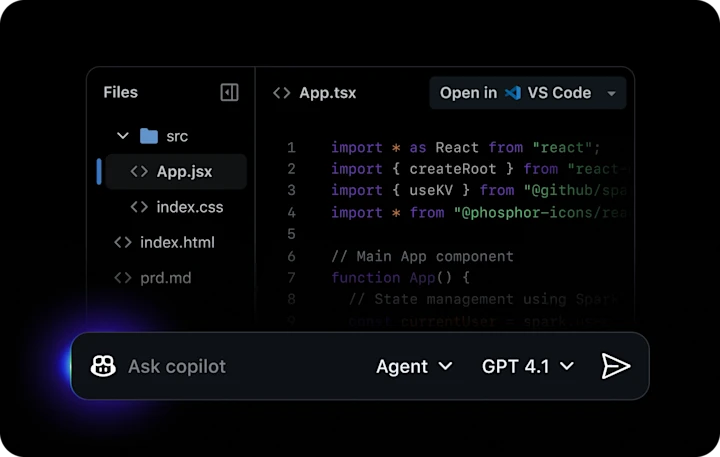Click Open in VS Code button
Image resolution: width=720 pixels, height=457 pixels.
(x=528, y=93)
